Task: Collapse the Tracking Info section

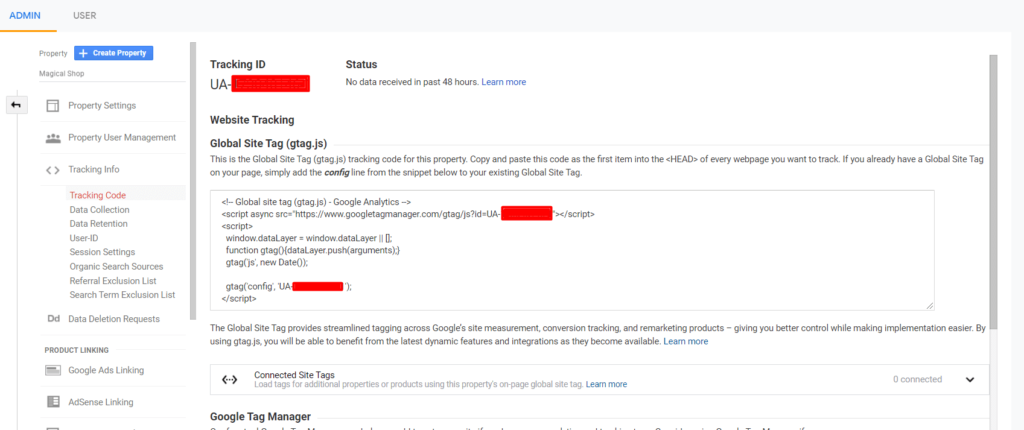Action: [x=94, y=169]
